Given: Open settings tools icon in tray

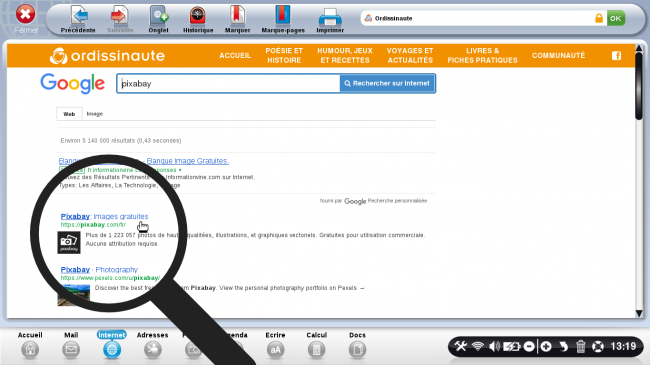Looking at the screenshot, I should [x=461, y=346].
